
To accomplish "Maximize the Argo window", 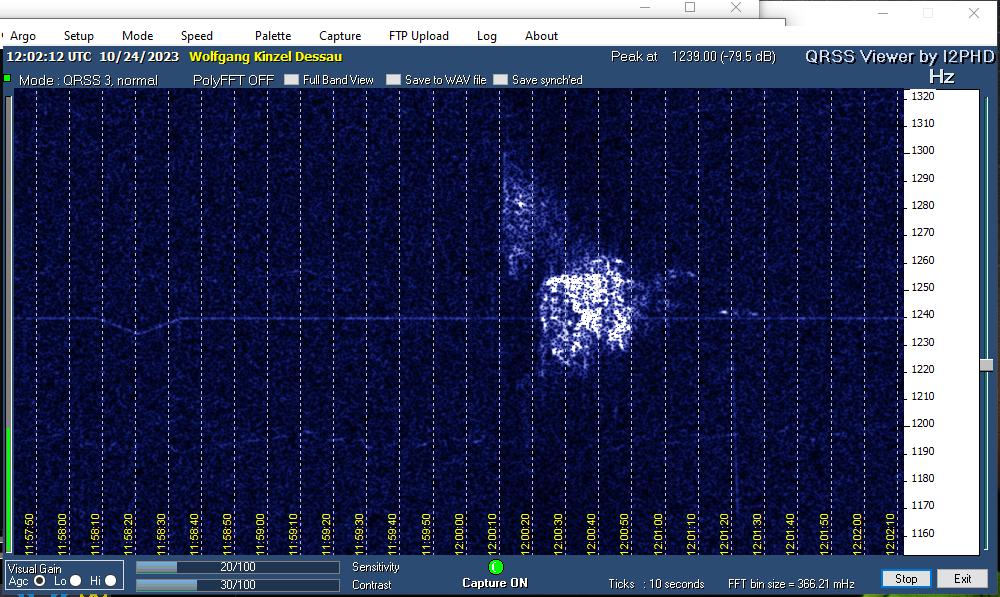I will 690,8.
